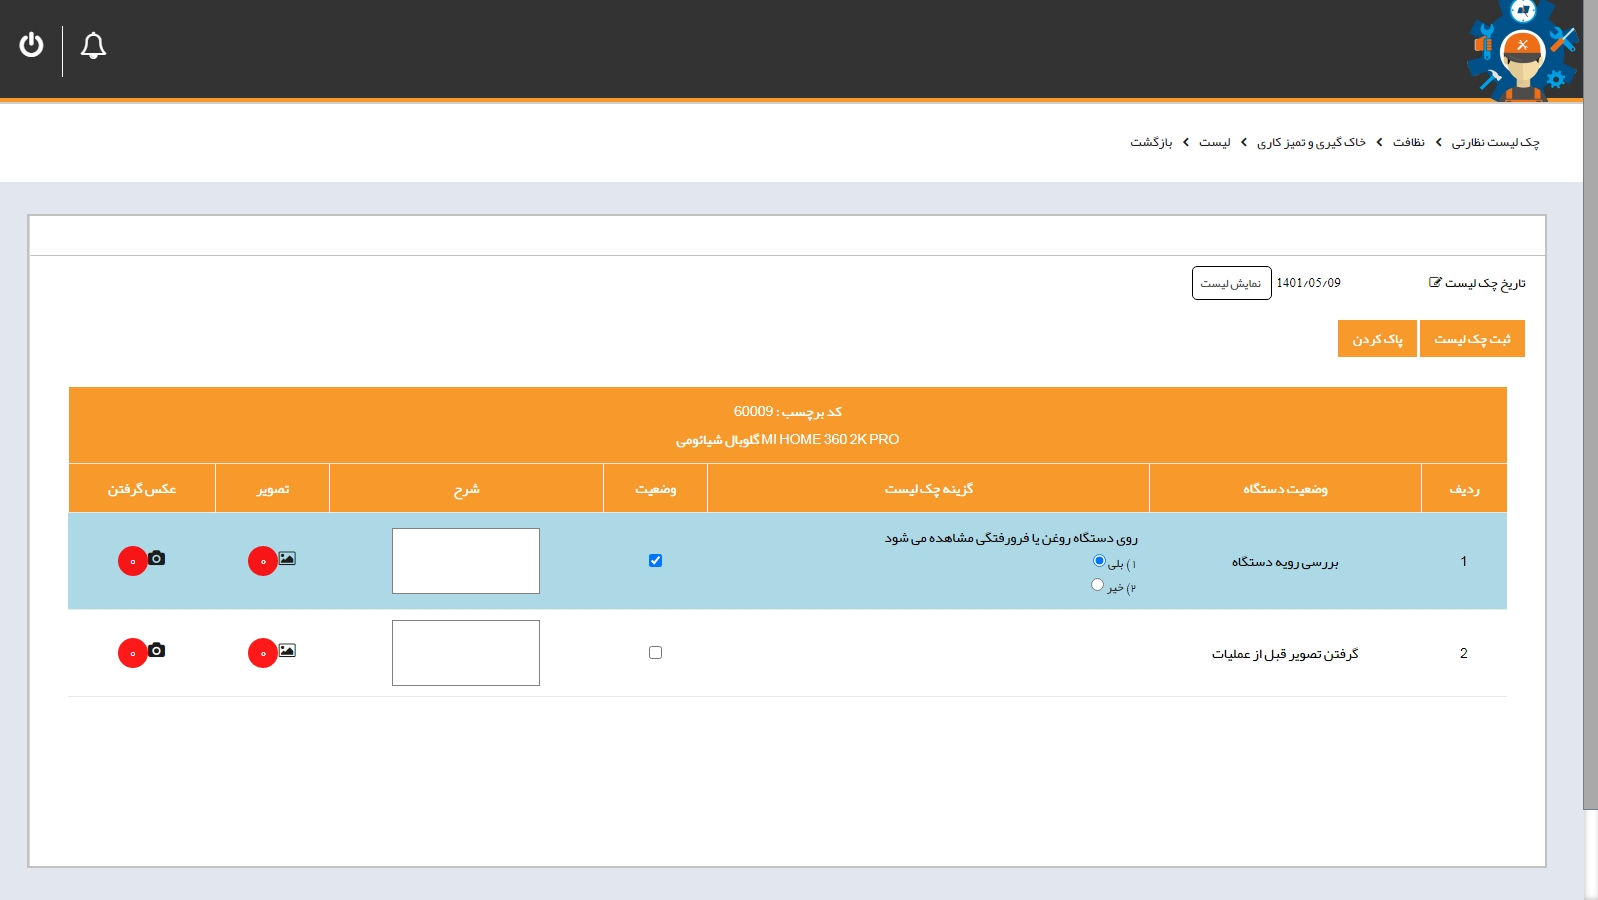Open چک لیست نظارتی breadcrumb item
1598x900 pixels.
coord(1495,143)
